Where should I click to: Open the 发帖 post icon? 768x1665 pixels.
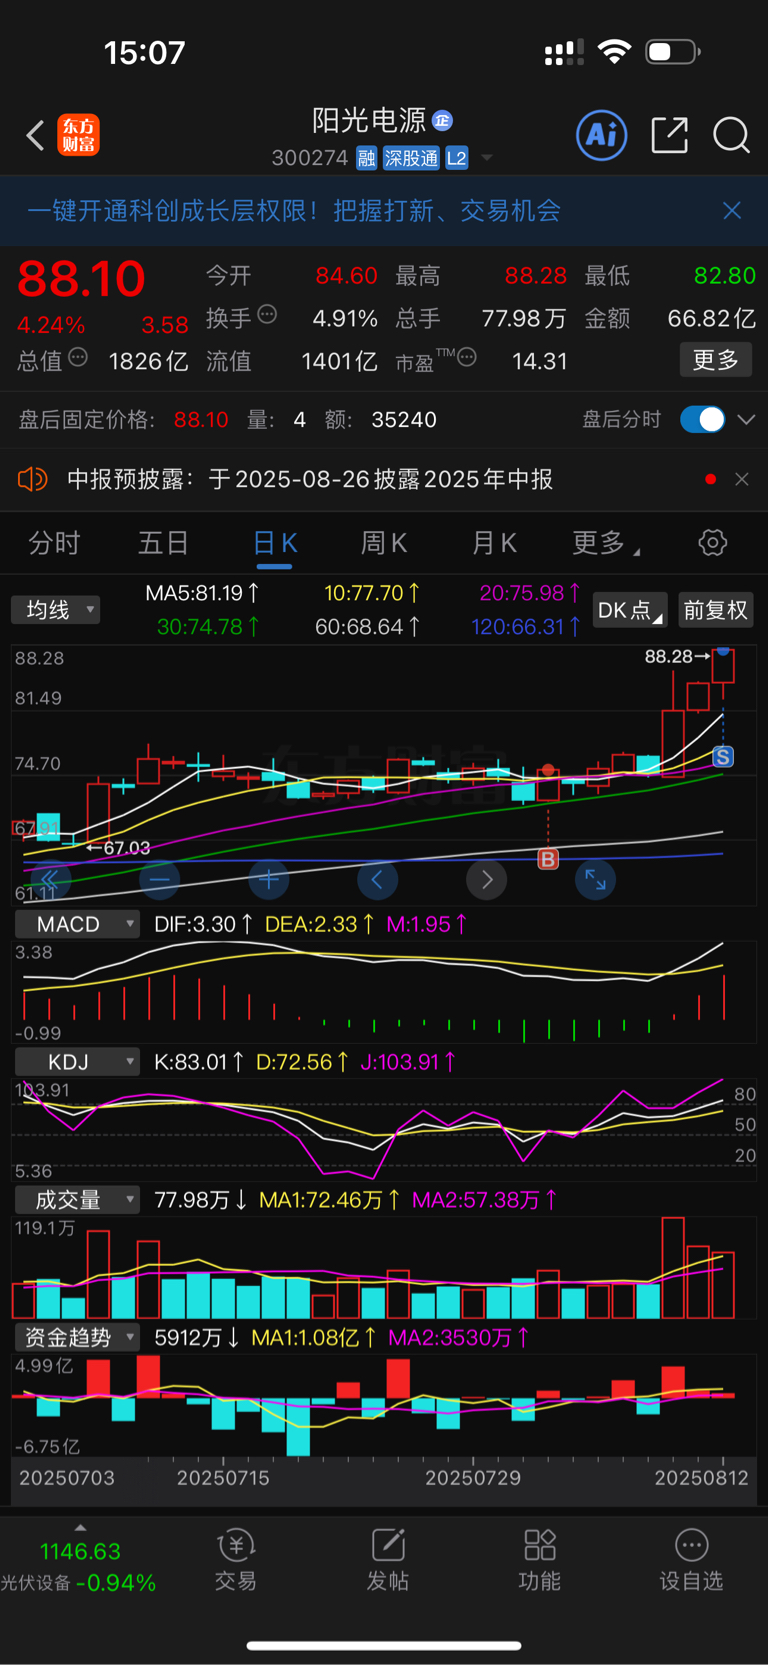388,1560
